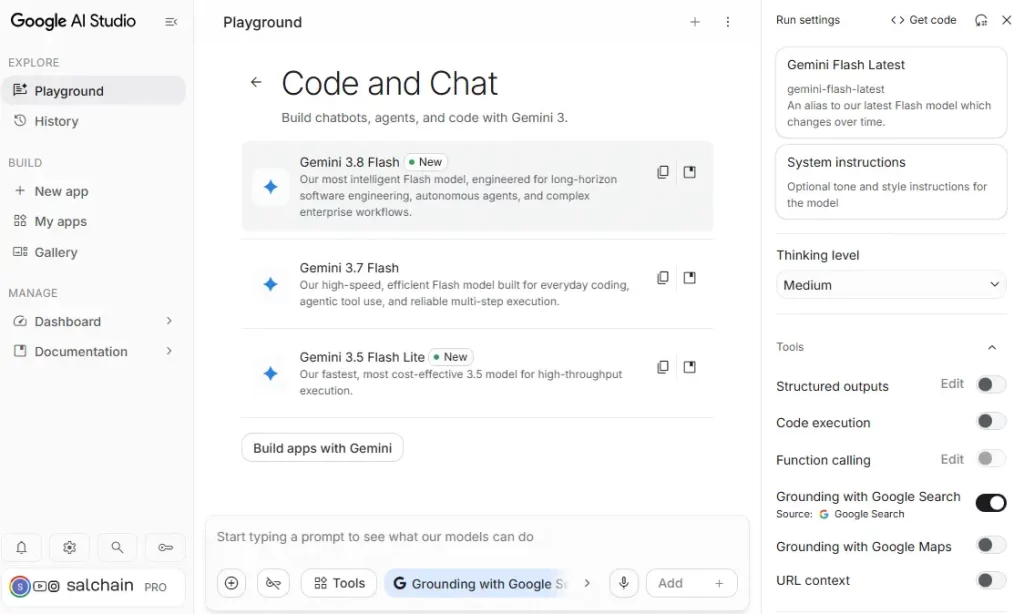1024x614 pixels.
Task: Open Gemini 3.8 Flash documentation icon
Action: 690,172
